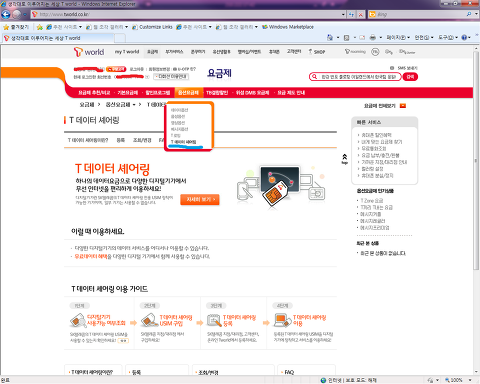Click the red icon beside 요금제 전체보기
This screenshot has height=384, width=480.
[403, 106]
